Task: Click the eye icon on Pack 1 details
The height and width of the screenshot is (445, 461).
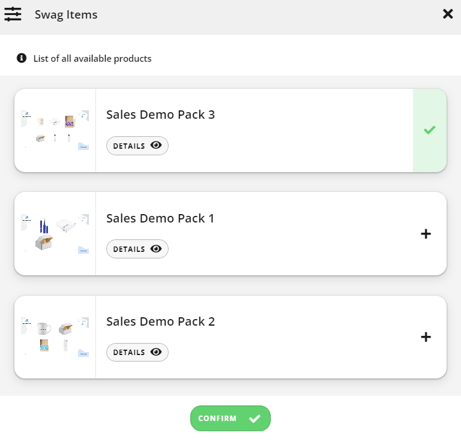Action: pyautogui.click(x=156, y=249)
